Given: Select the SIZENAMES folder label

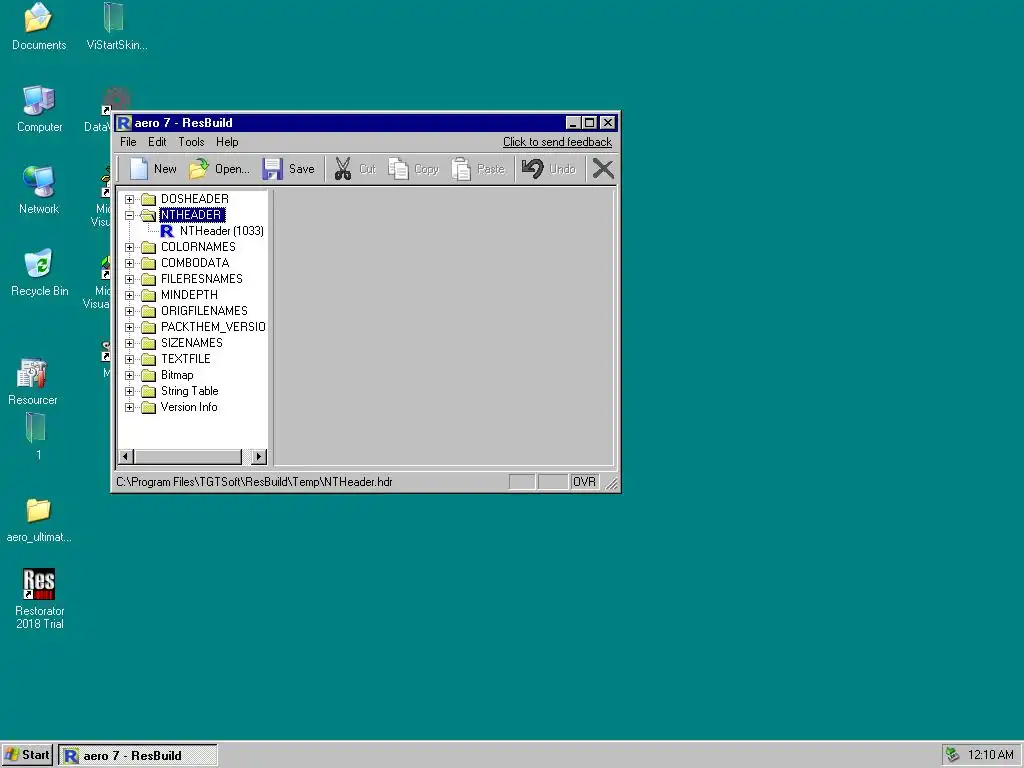Looking at the screenshot, I should pyautogui.click(x=191, y=343).
